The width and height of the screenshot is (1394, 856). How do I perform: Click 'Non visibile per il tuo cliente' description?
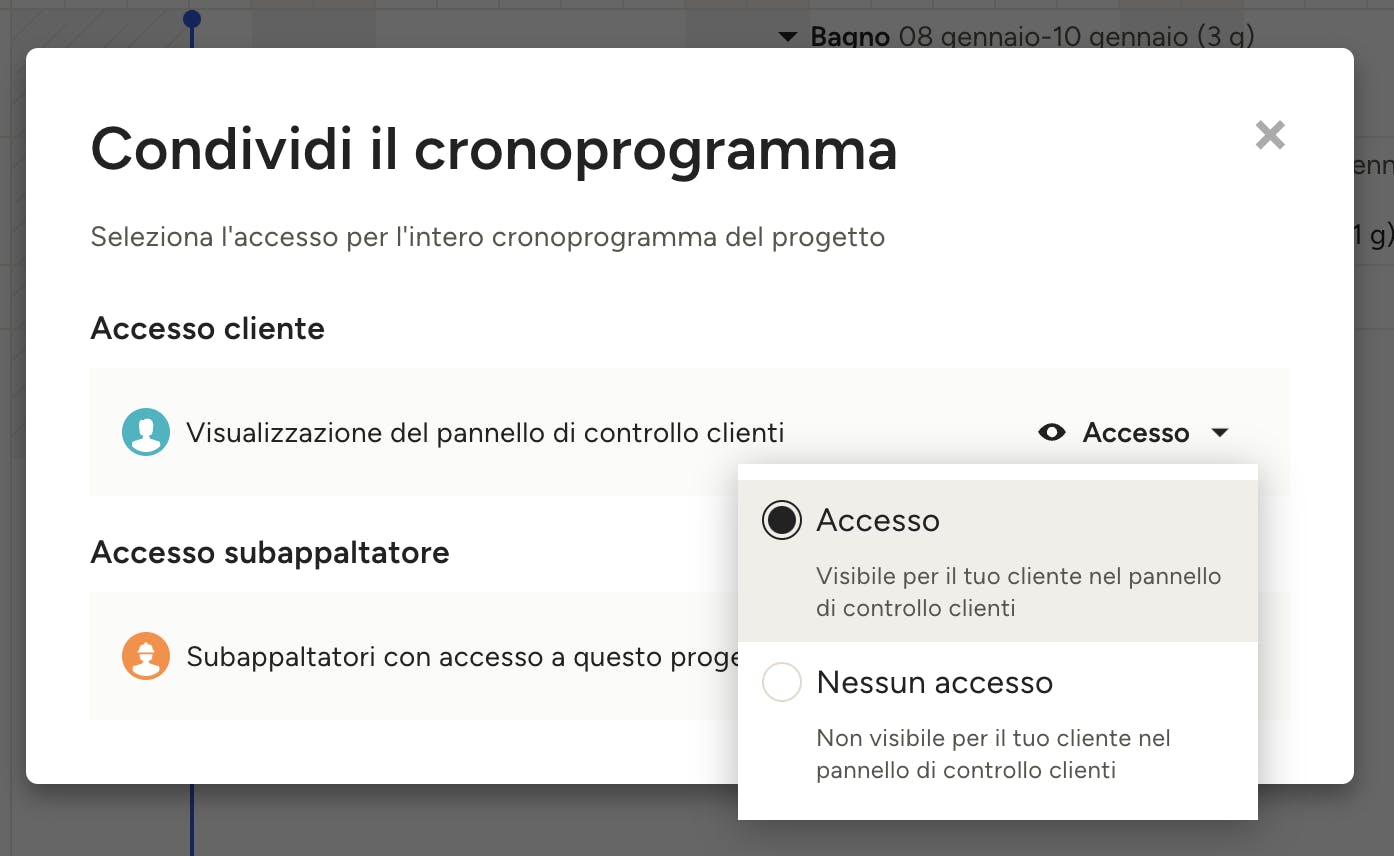tap(993, 754)
